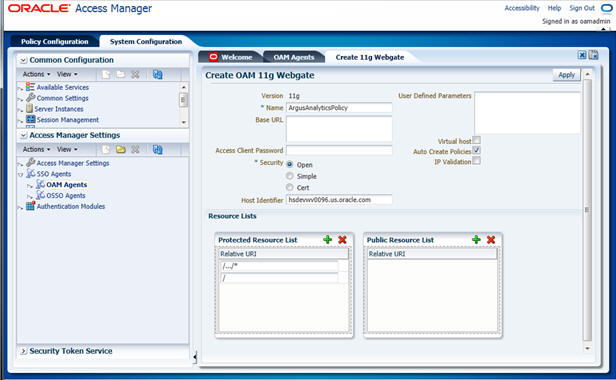Viewport: 616px width, 380px height.
Task: Select the Cert security radio button
Action: 290,187
